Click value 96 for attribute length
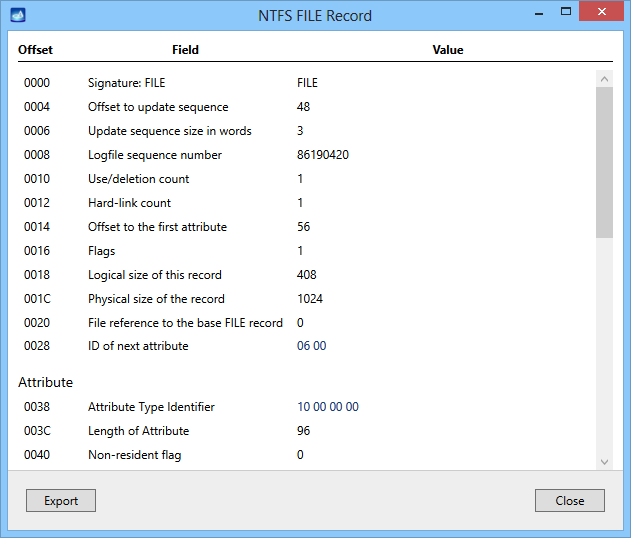Viewport: 631px width, 538px height. [x=303, y=431]
